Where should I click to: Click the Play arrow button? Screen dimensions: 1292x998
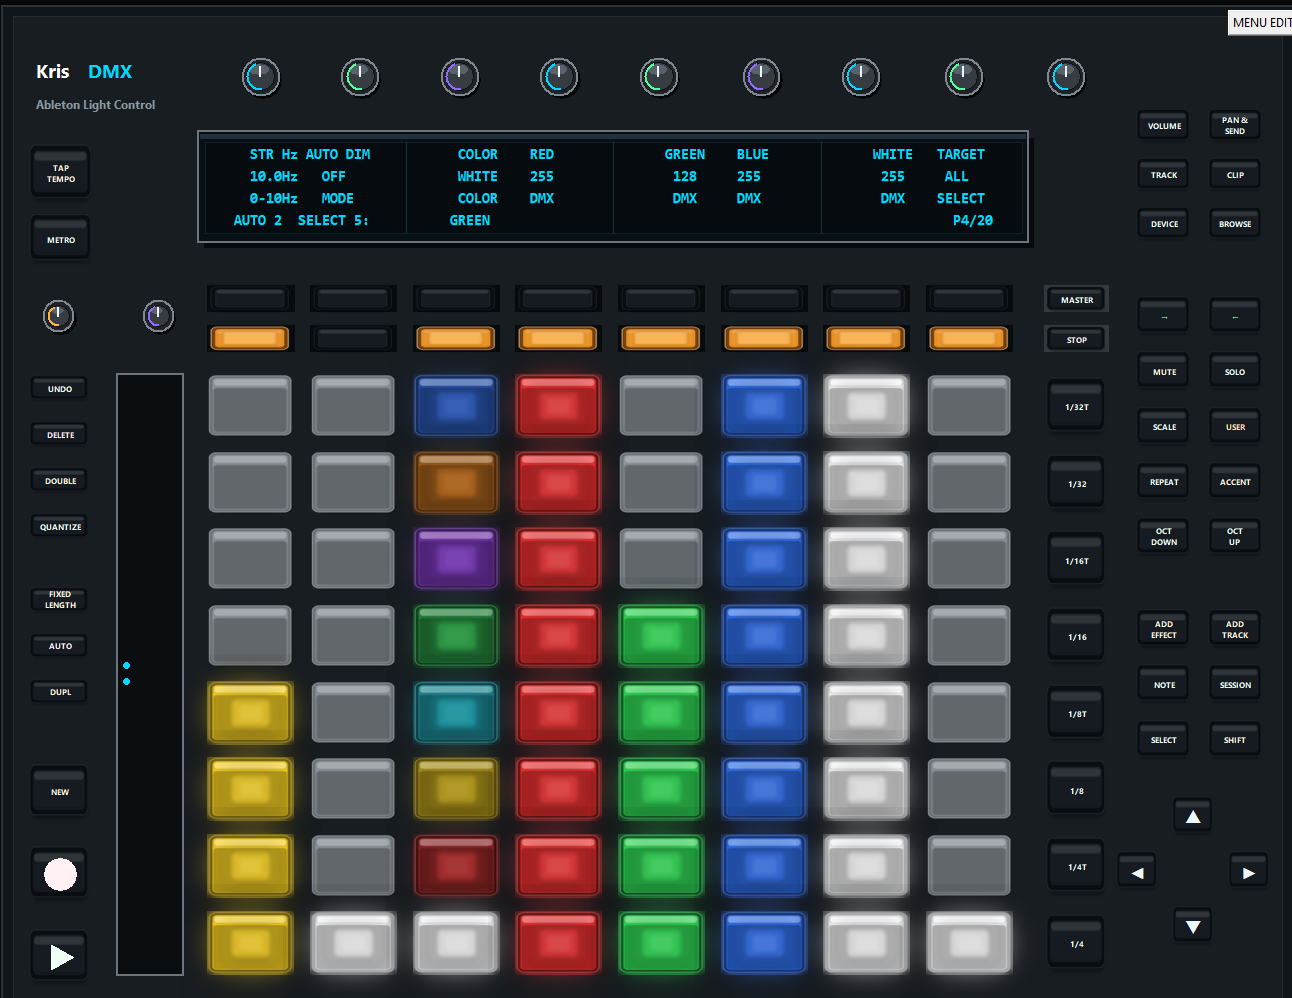60,956
